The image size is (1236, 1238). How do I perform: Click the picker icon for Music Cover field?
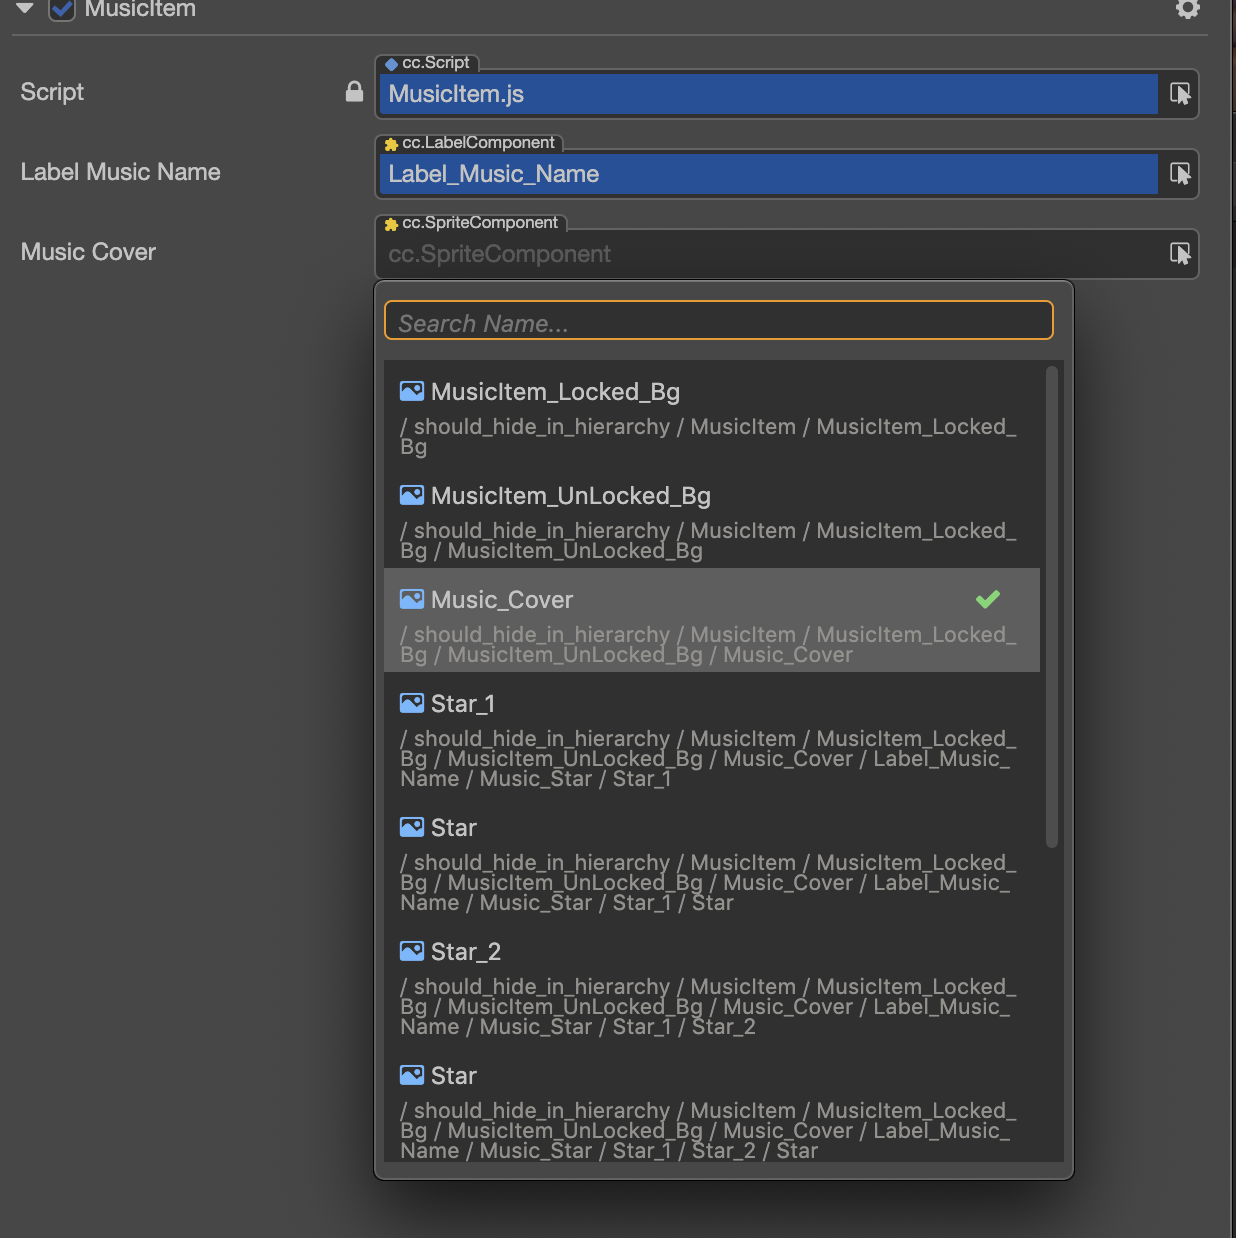1180,254
